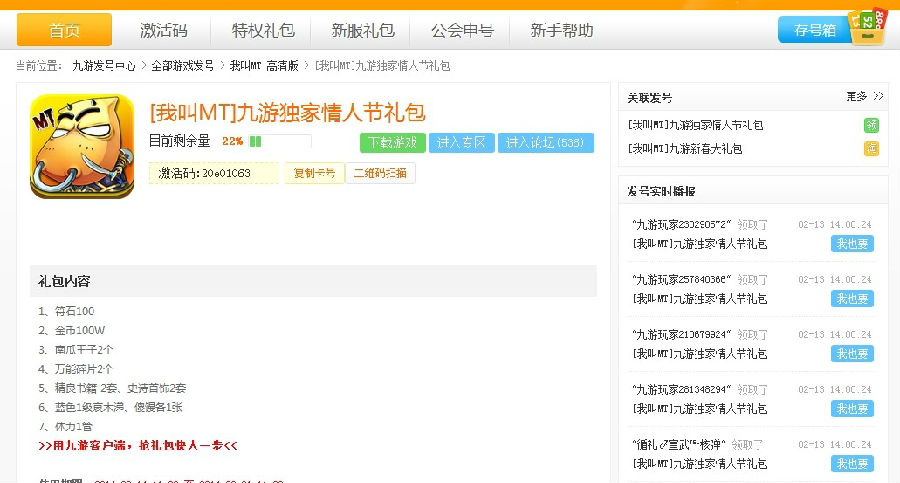
Task: Open 新手帮助 help tab
Action: 562,30
